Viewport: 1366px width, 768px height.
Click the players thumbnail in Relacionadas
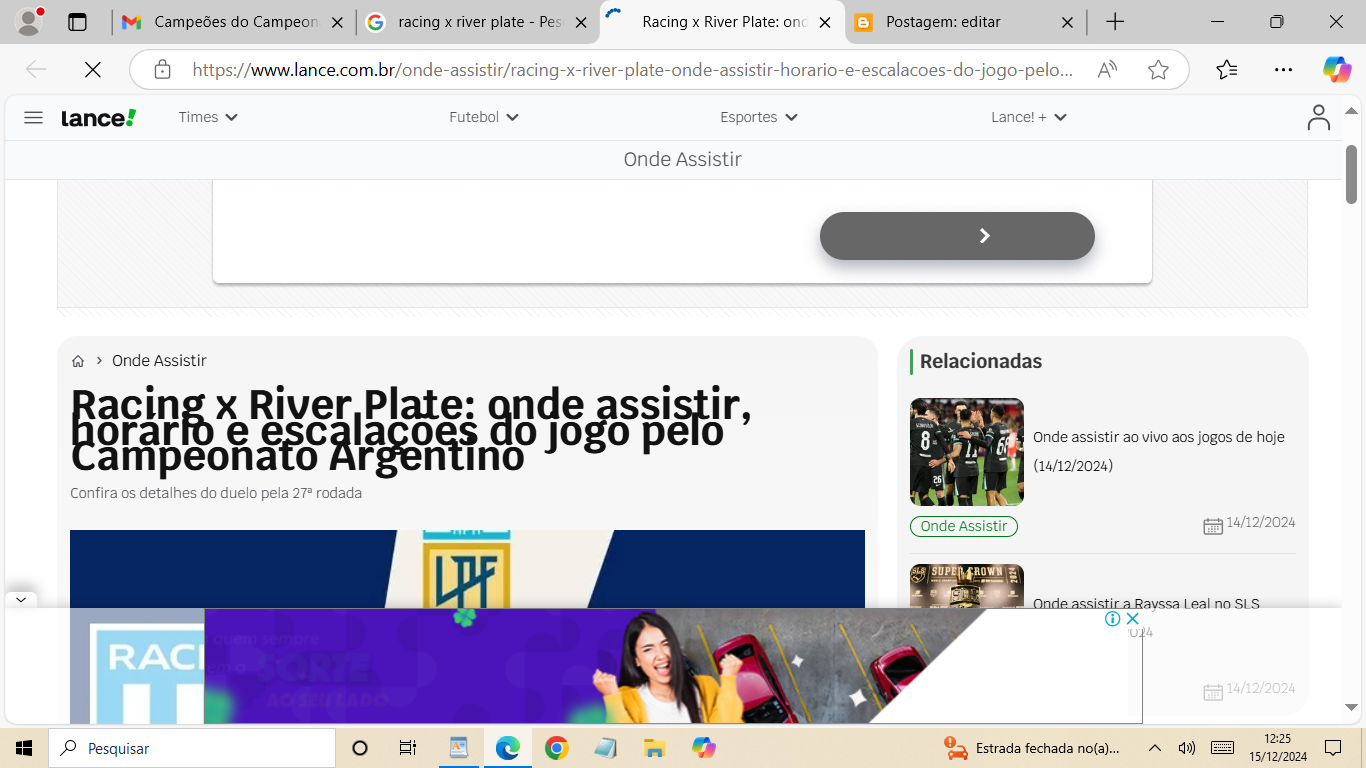click(967, 452)
